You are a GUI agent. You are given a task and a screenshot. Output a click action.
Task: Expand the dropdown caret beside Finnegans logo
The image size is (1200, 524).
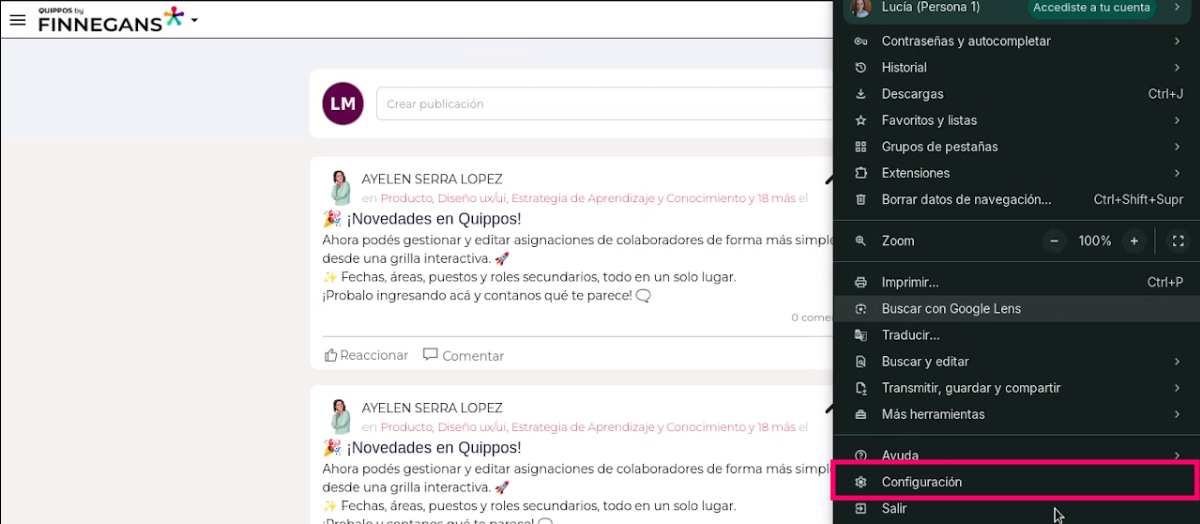194,20
